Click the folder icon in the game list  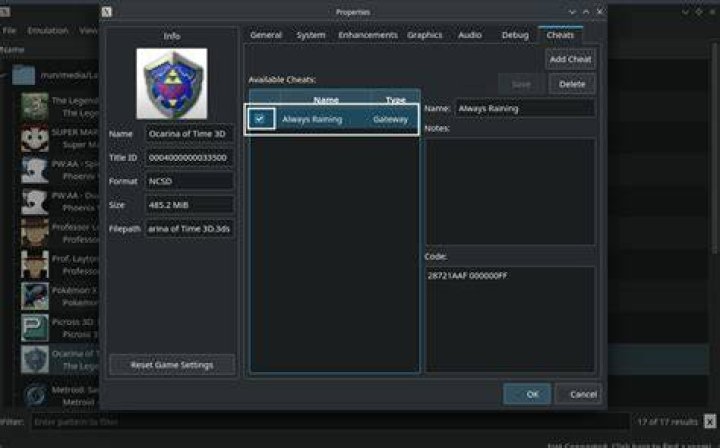tap(23, 74)
